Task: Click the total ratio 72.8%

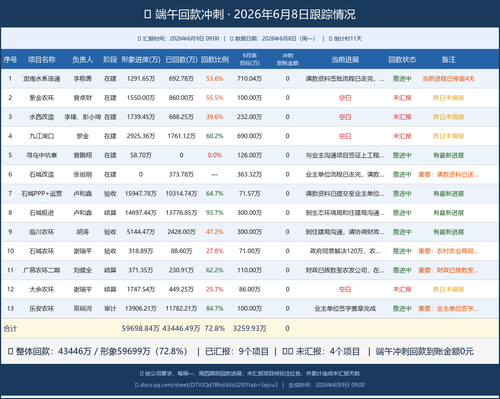Action: tap(215, 329)
